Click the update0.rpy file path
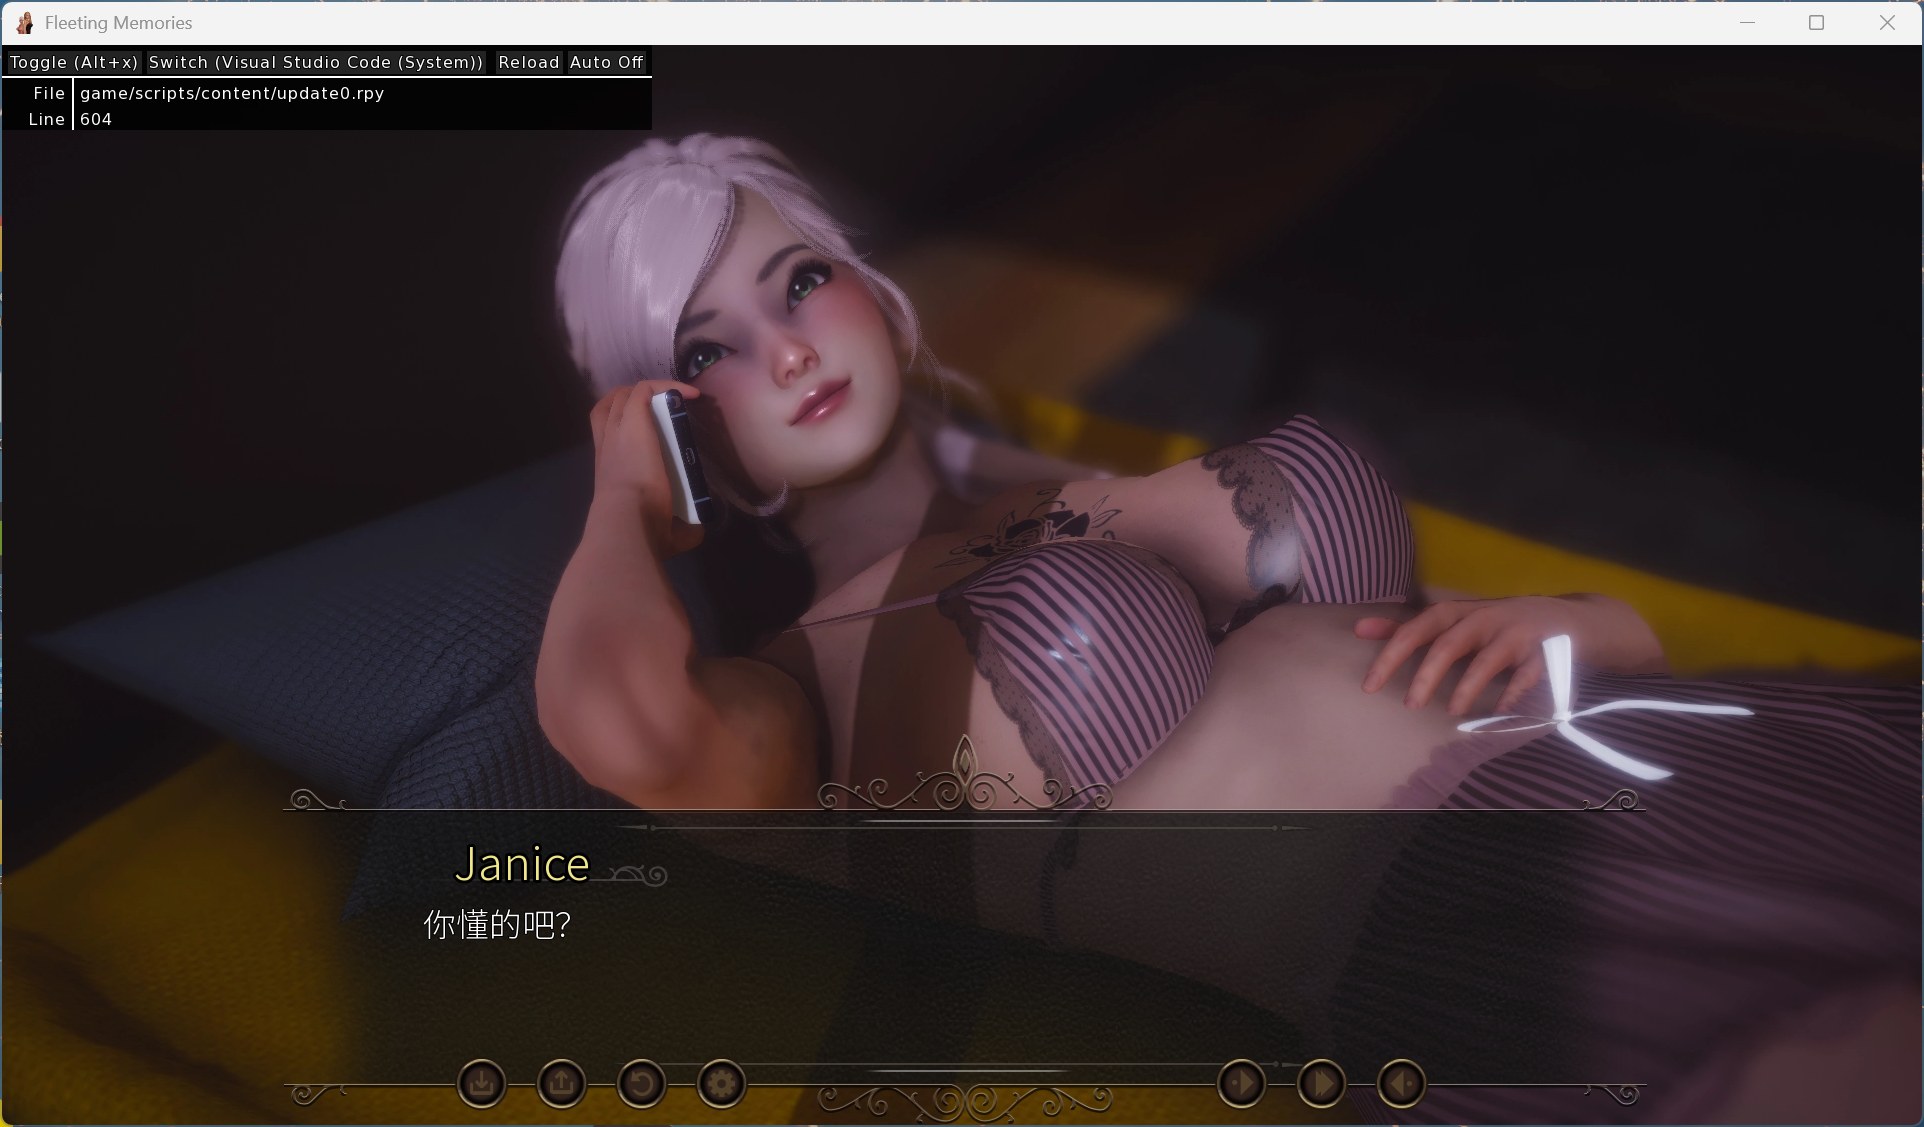 pos(232,93)
